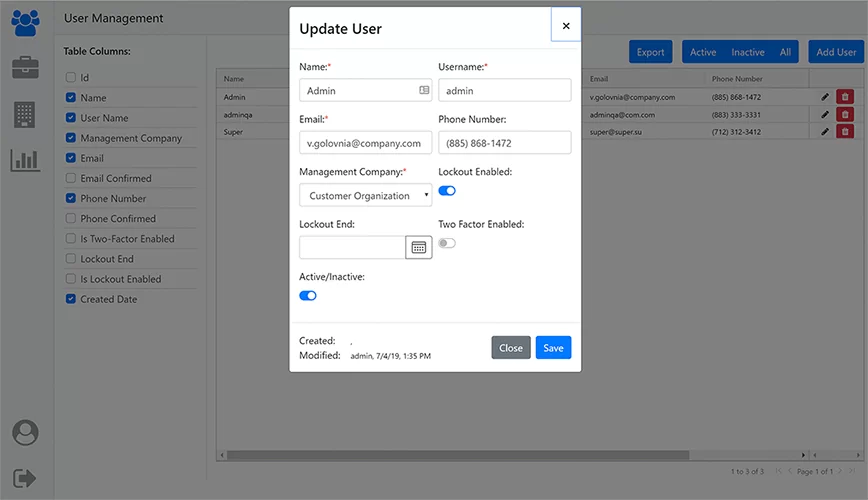
Task: Go to the previous page in pagination
Action: (790, 471)
